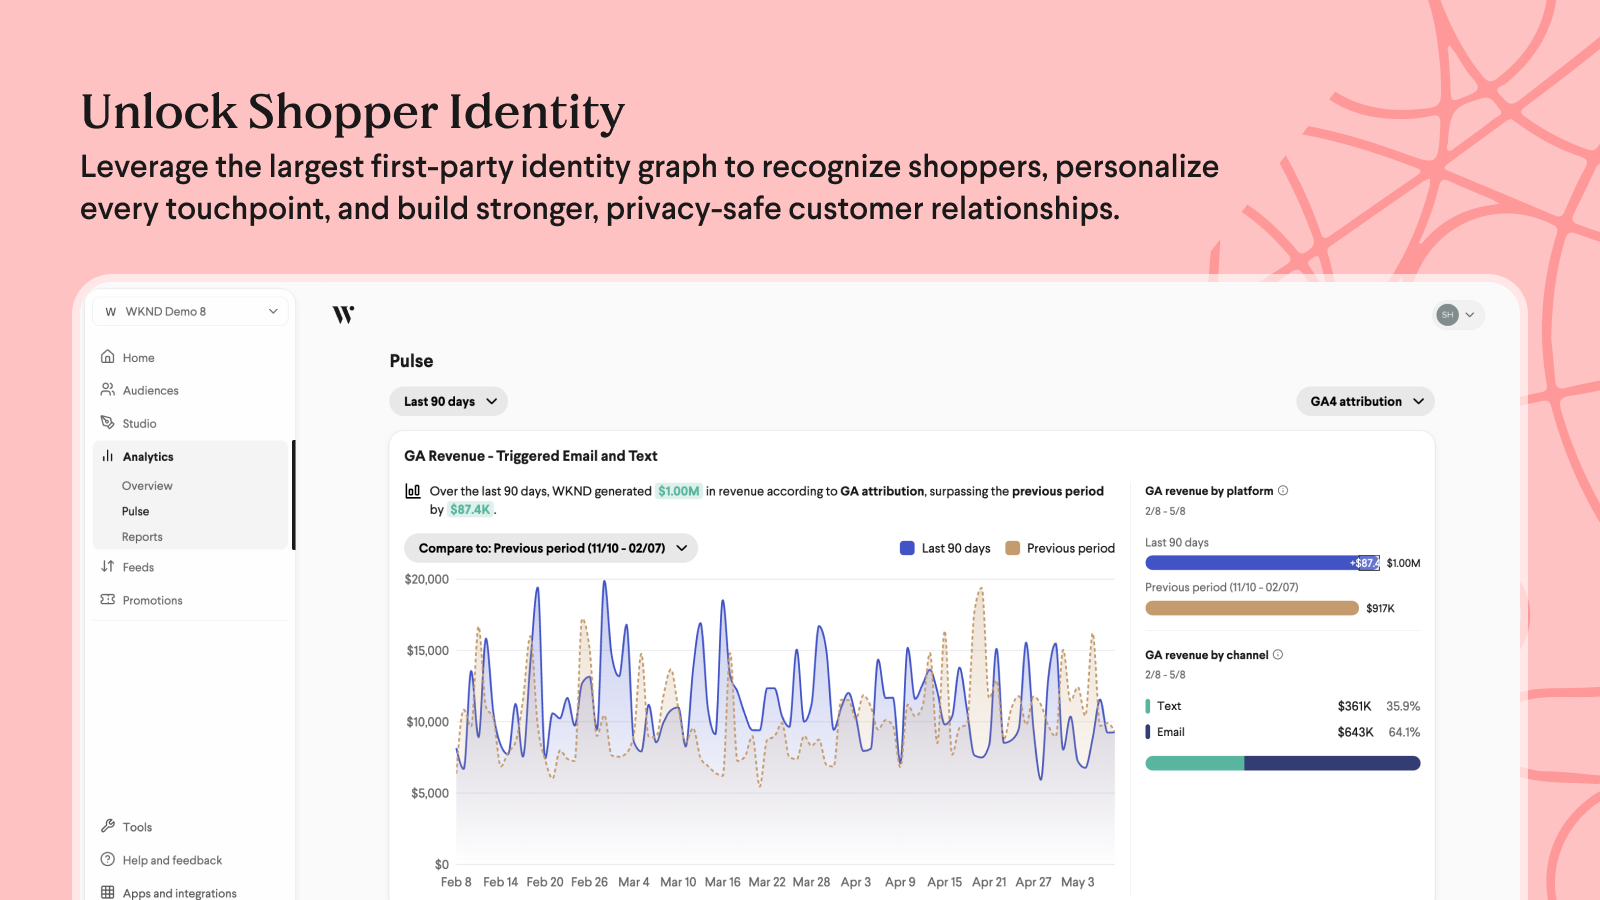The width and height of the screenshot is (1600, 900).
Task: Click the Help and feedback question icon
Action: pos(108,859)
